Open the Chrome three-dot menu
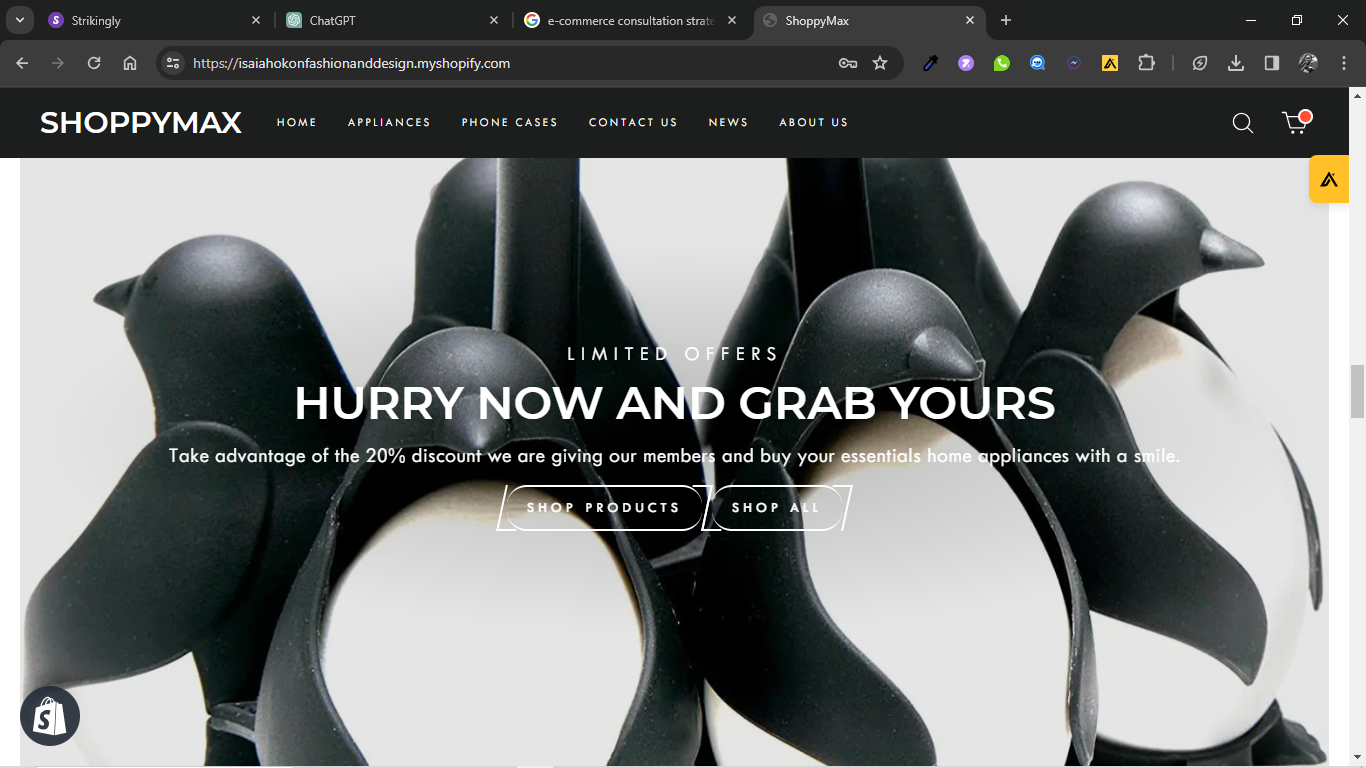Image resolution: width=1366 pixels, height=768 pixels. click(1343, 63)
